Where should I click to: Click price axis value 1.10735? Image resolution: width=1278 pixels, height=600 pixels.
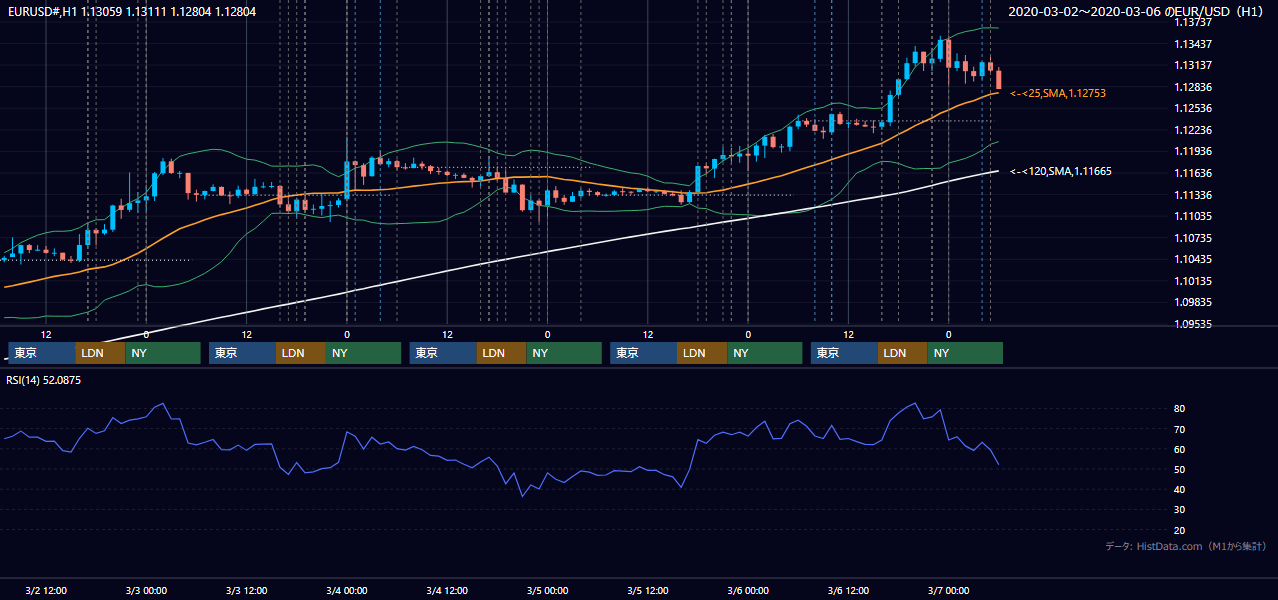click(x=1193, y=238)
